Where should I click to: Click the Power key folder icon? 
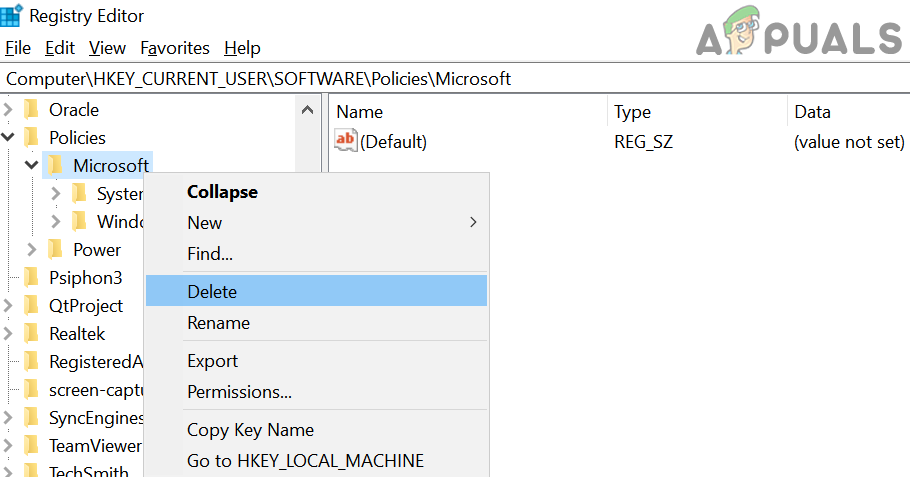[x=56, y=250]
